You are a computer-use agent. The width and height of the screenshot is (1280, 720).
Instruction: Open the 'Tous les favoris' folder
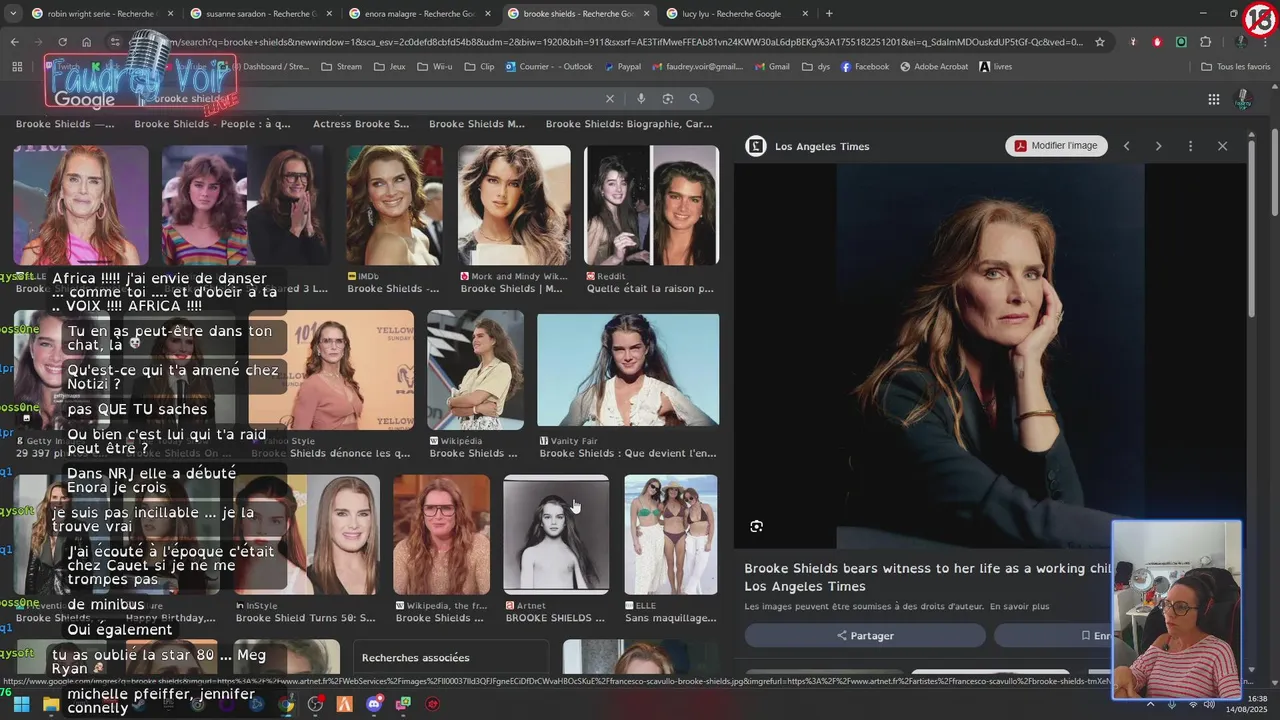(x=1236, y=67)
